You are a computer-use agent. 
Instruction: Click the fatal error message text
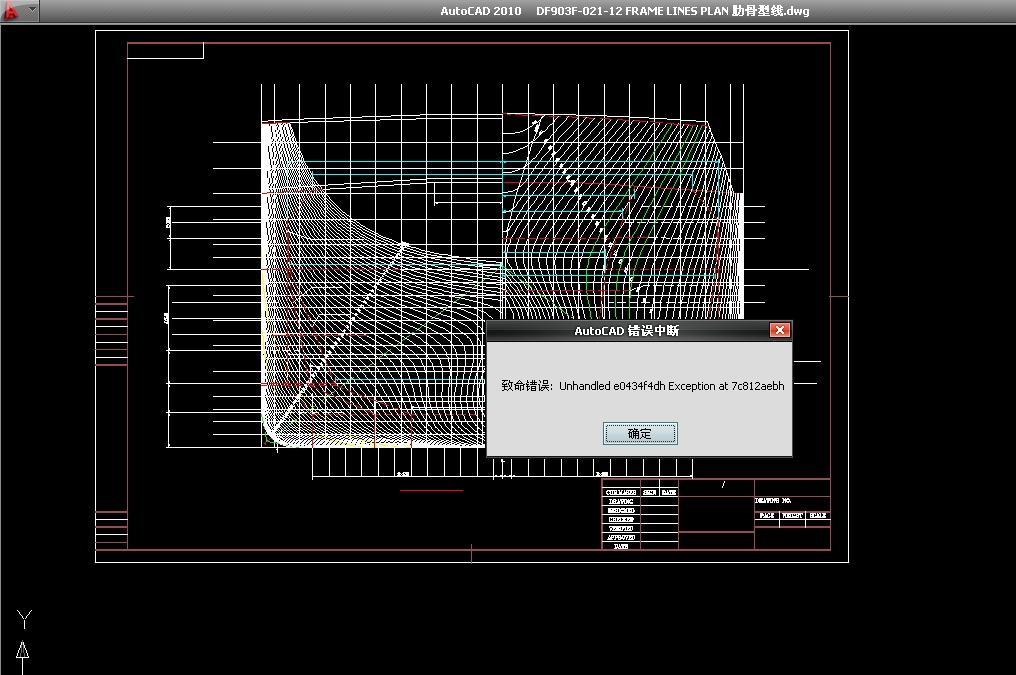coord(642,385)
